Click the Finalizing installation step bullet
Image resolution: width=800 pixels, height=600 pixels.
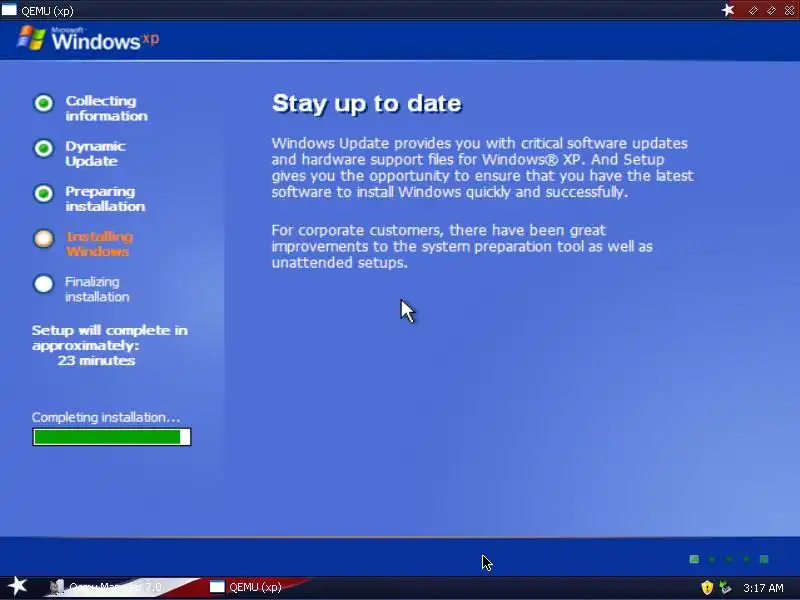pos(44,284)
